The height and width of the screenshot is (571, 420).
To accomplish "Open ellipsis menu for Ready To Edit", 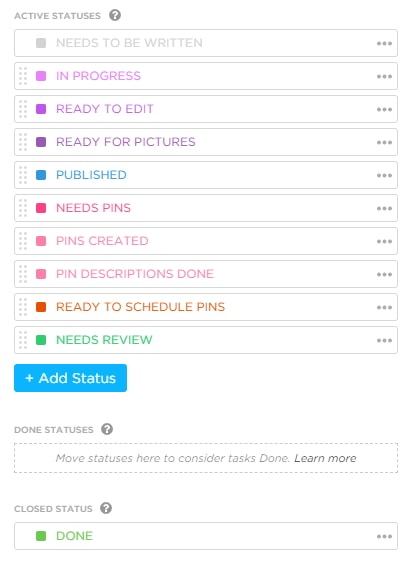I will [384, 109].
